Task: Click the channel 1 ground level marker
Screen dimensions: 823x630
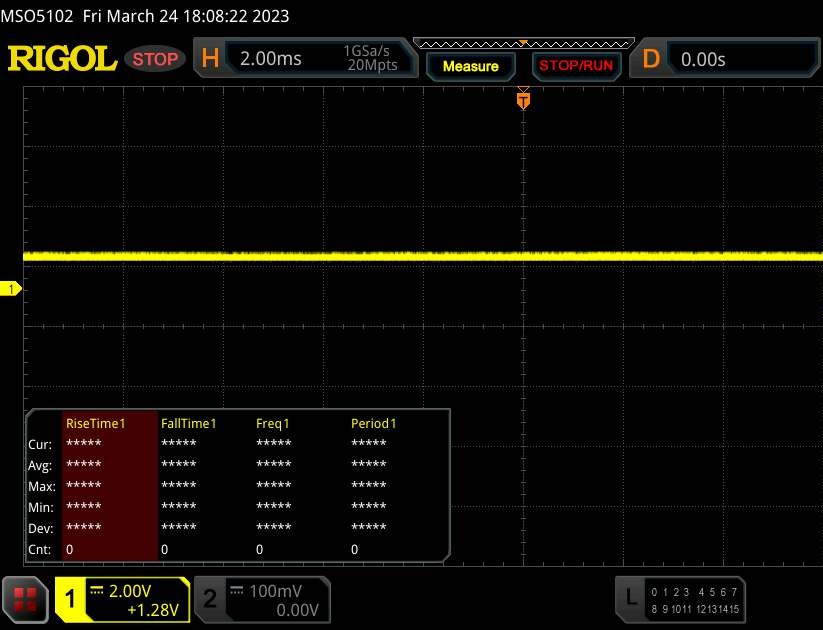Action: 10,289
